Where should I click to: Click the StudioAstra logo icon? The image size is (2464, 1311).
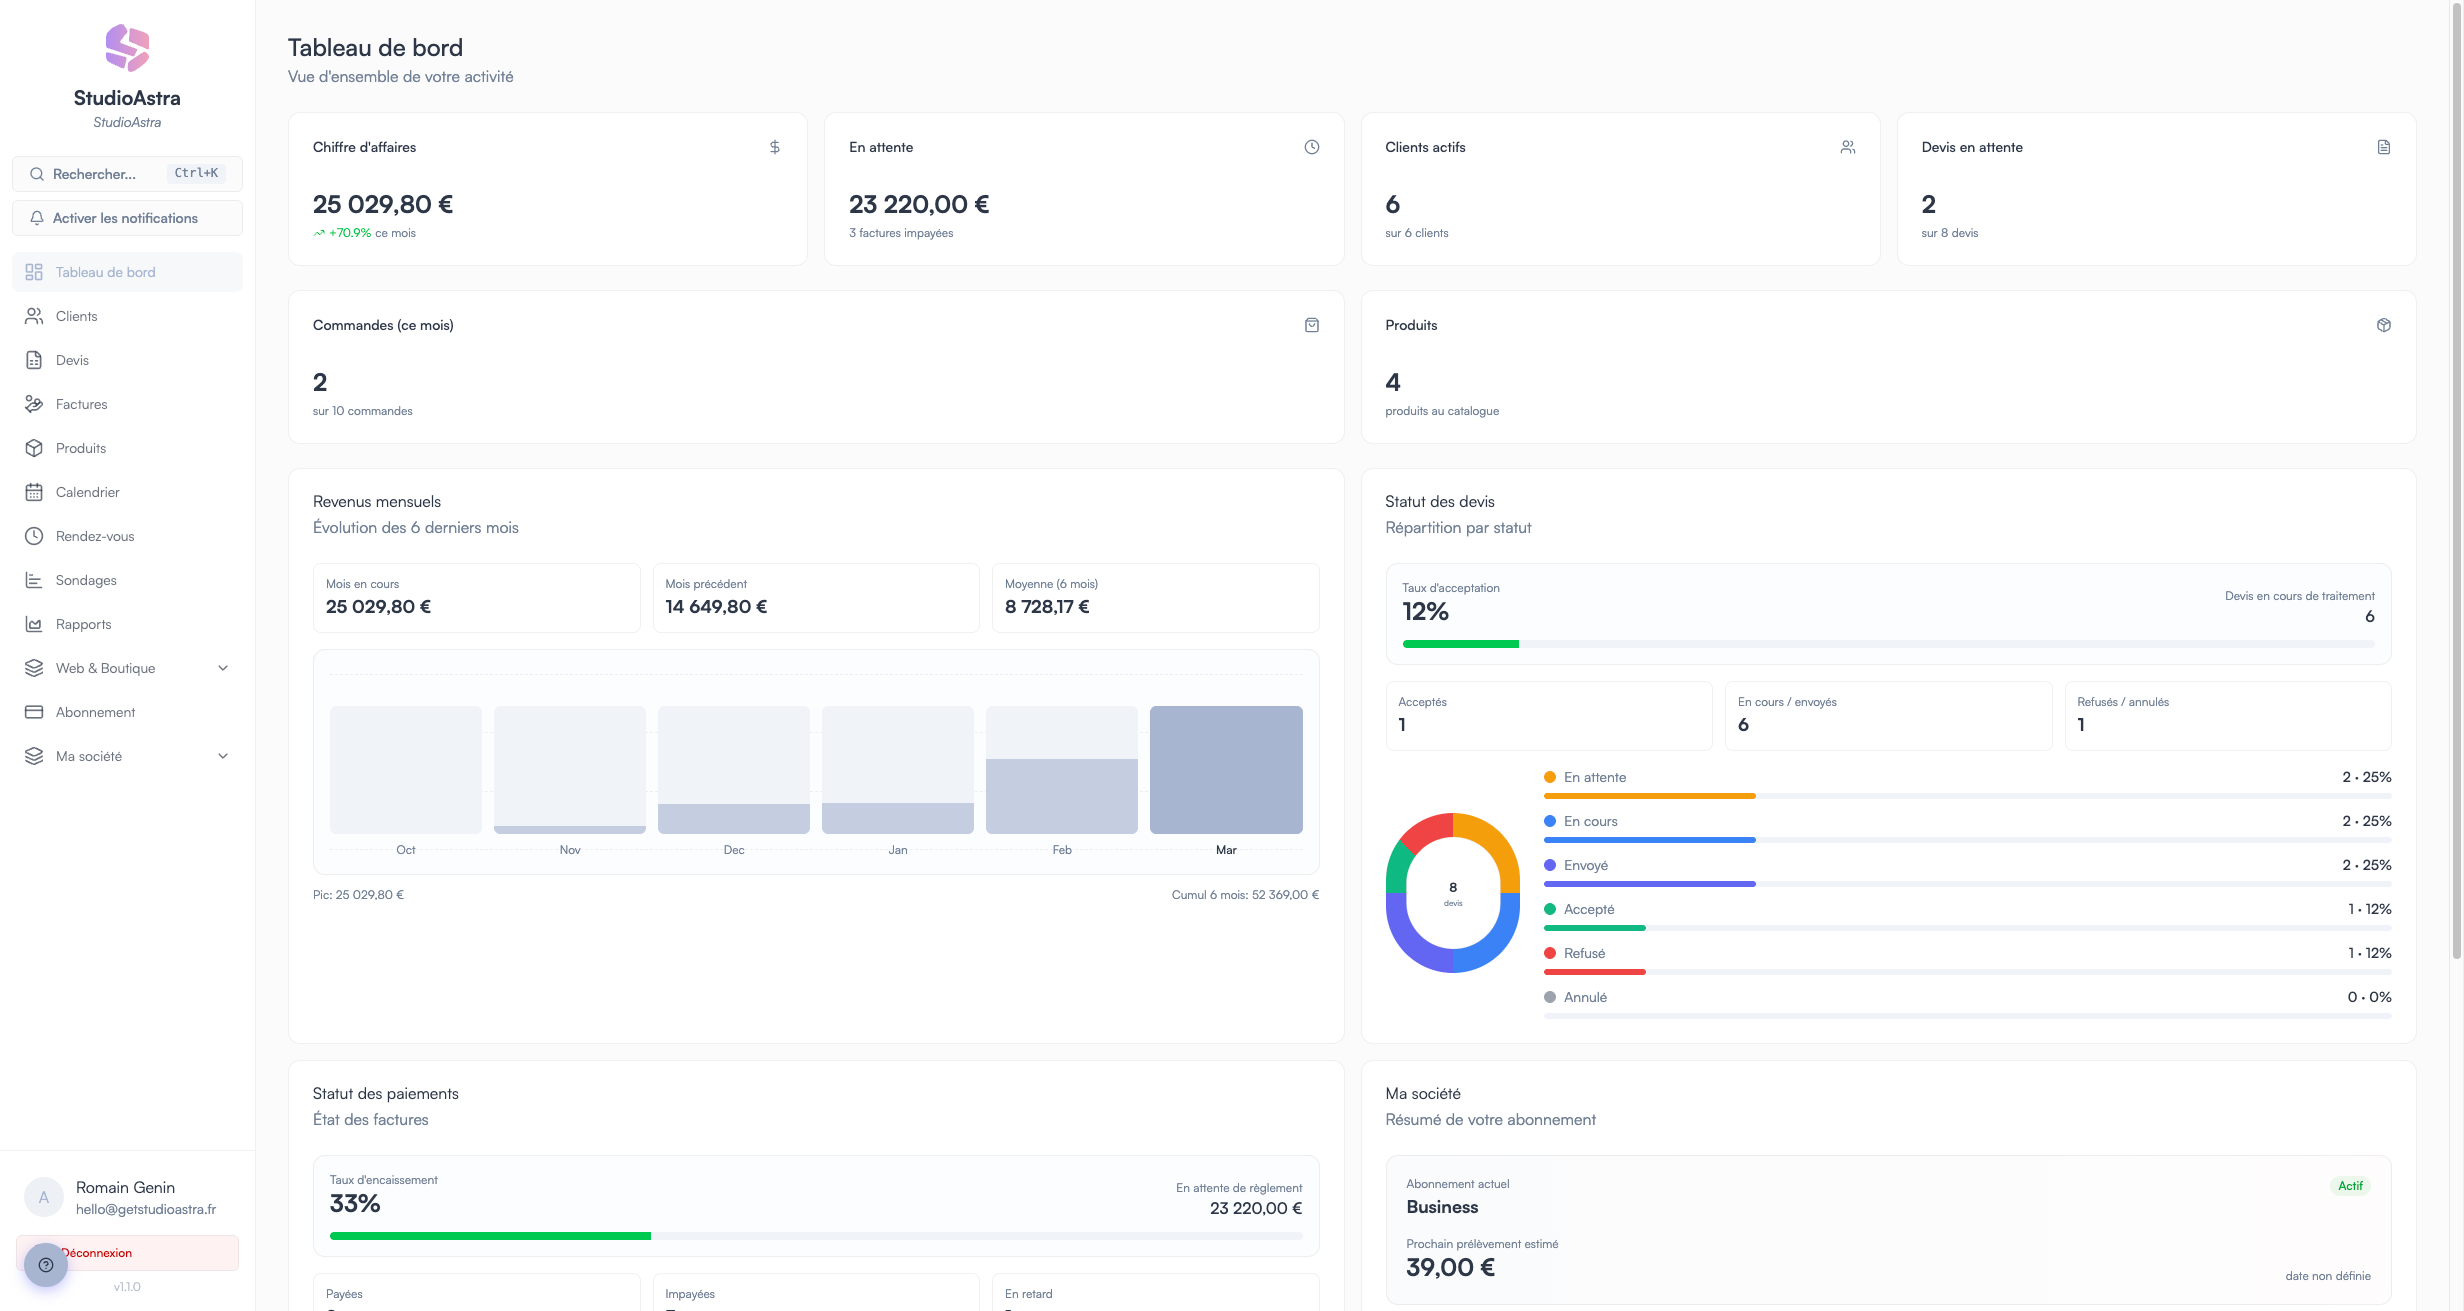point(127,47)
